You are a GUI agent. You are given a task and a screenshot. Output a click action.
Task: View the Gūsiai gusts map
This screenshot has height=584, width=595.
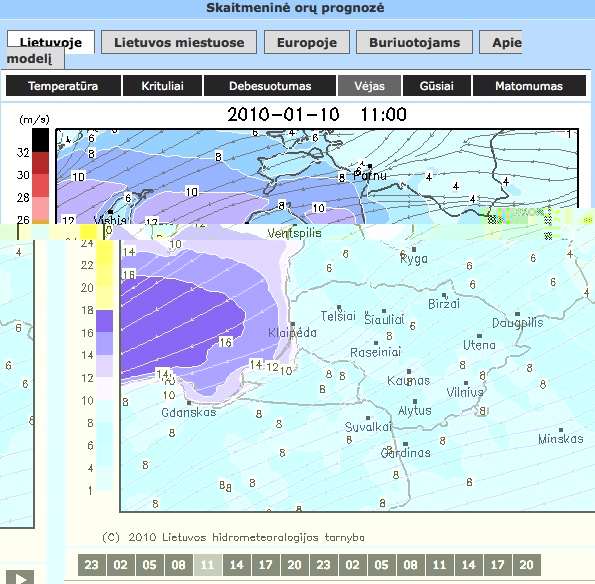coord(437,86)
